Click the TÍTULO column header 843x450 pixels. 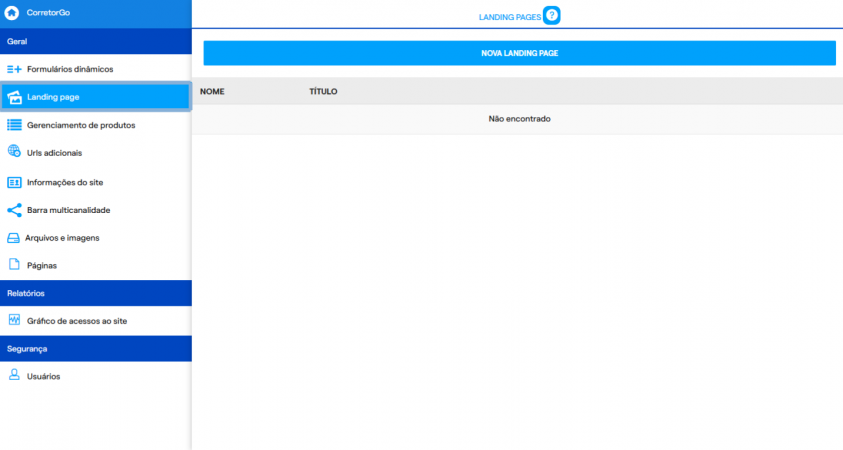[x=323, y=92]
